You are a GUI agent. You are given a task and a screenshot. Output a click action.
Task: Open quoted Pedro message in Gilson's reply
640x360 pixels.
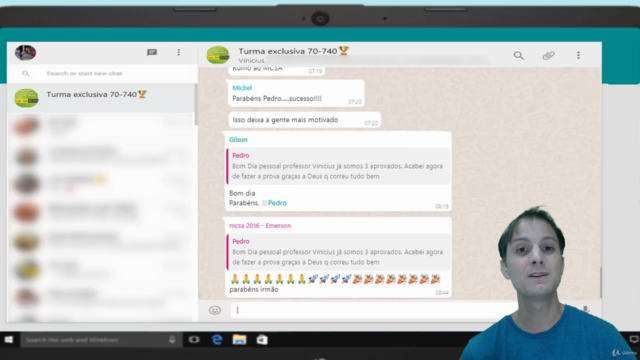coord(338,166)
